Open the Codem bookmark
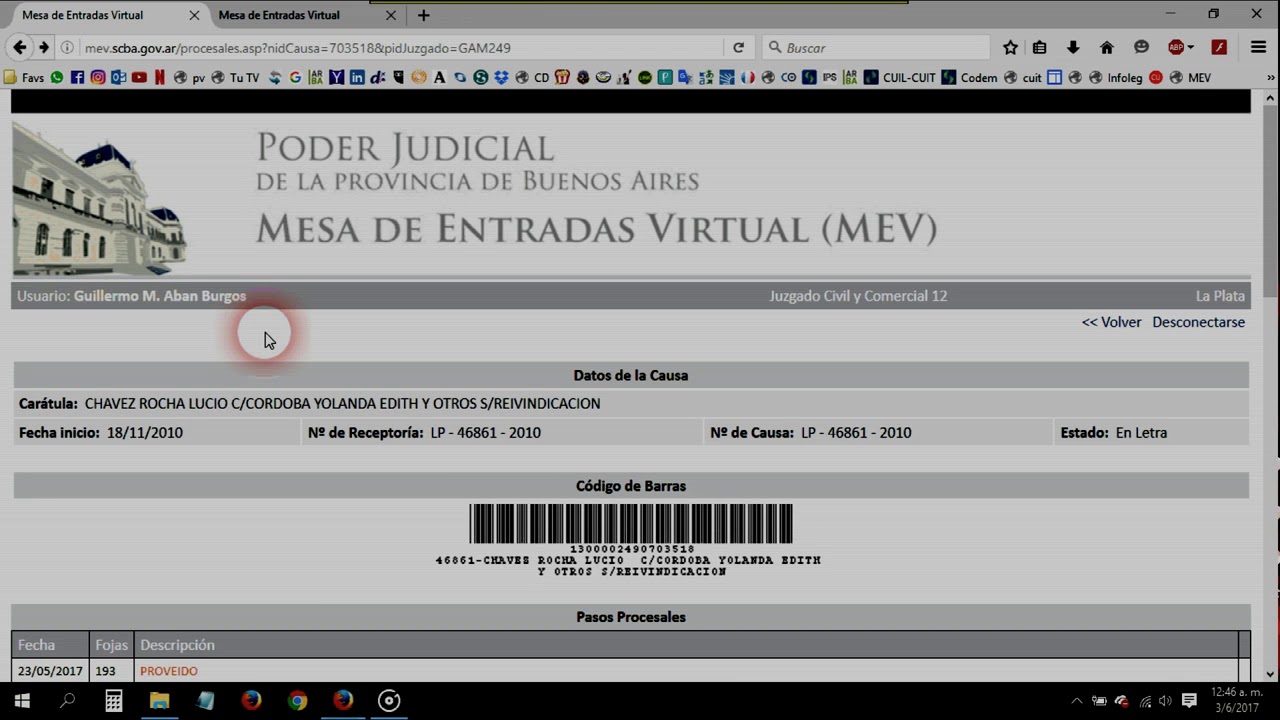Image resolution: width=1280 pixels, height=720 pixels. (971, 77)
